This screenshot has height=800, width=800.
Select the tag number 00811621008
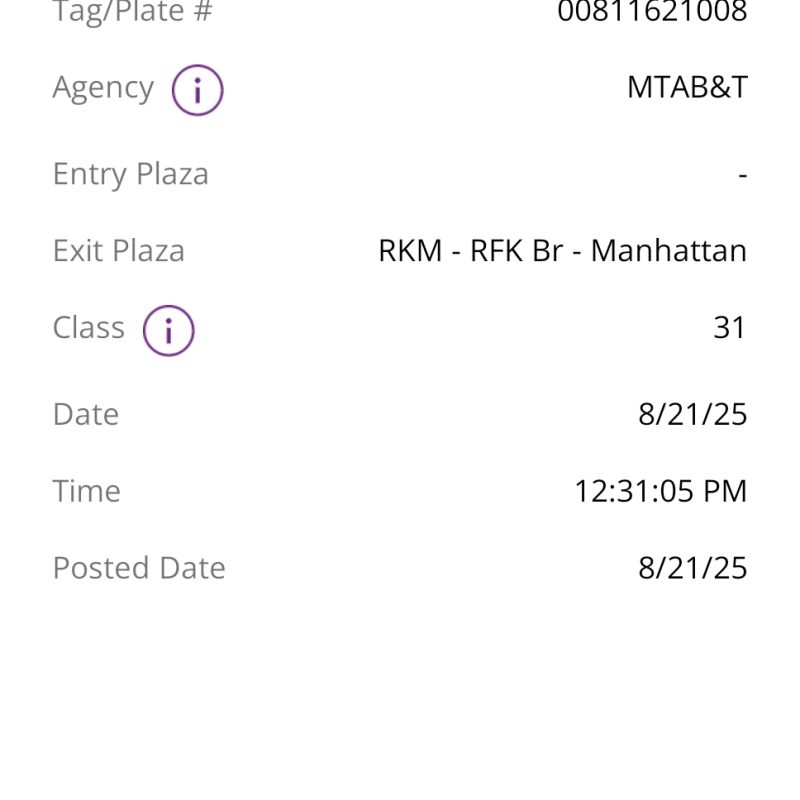[652, 12]
